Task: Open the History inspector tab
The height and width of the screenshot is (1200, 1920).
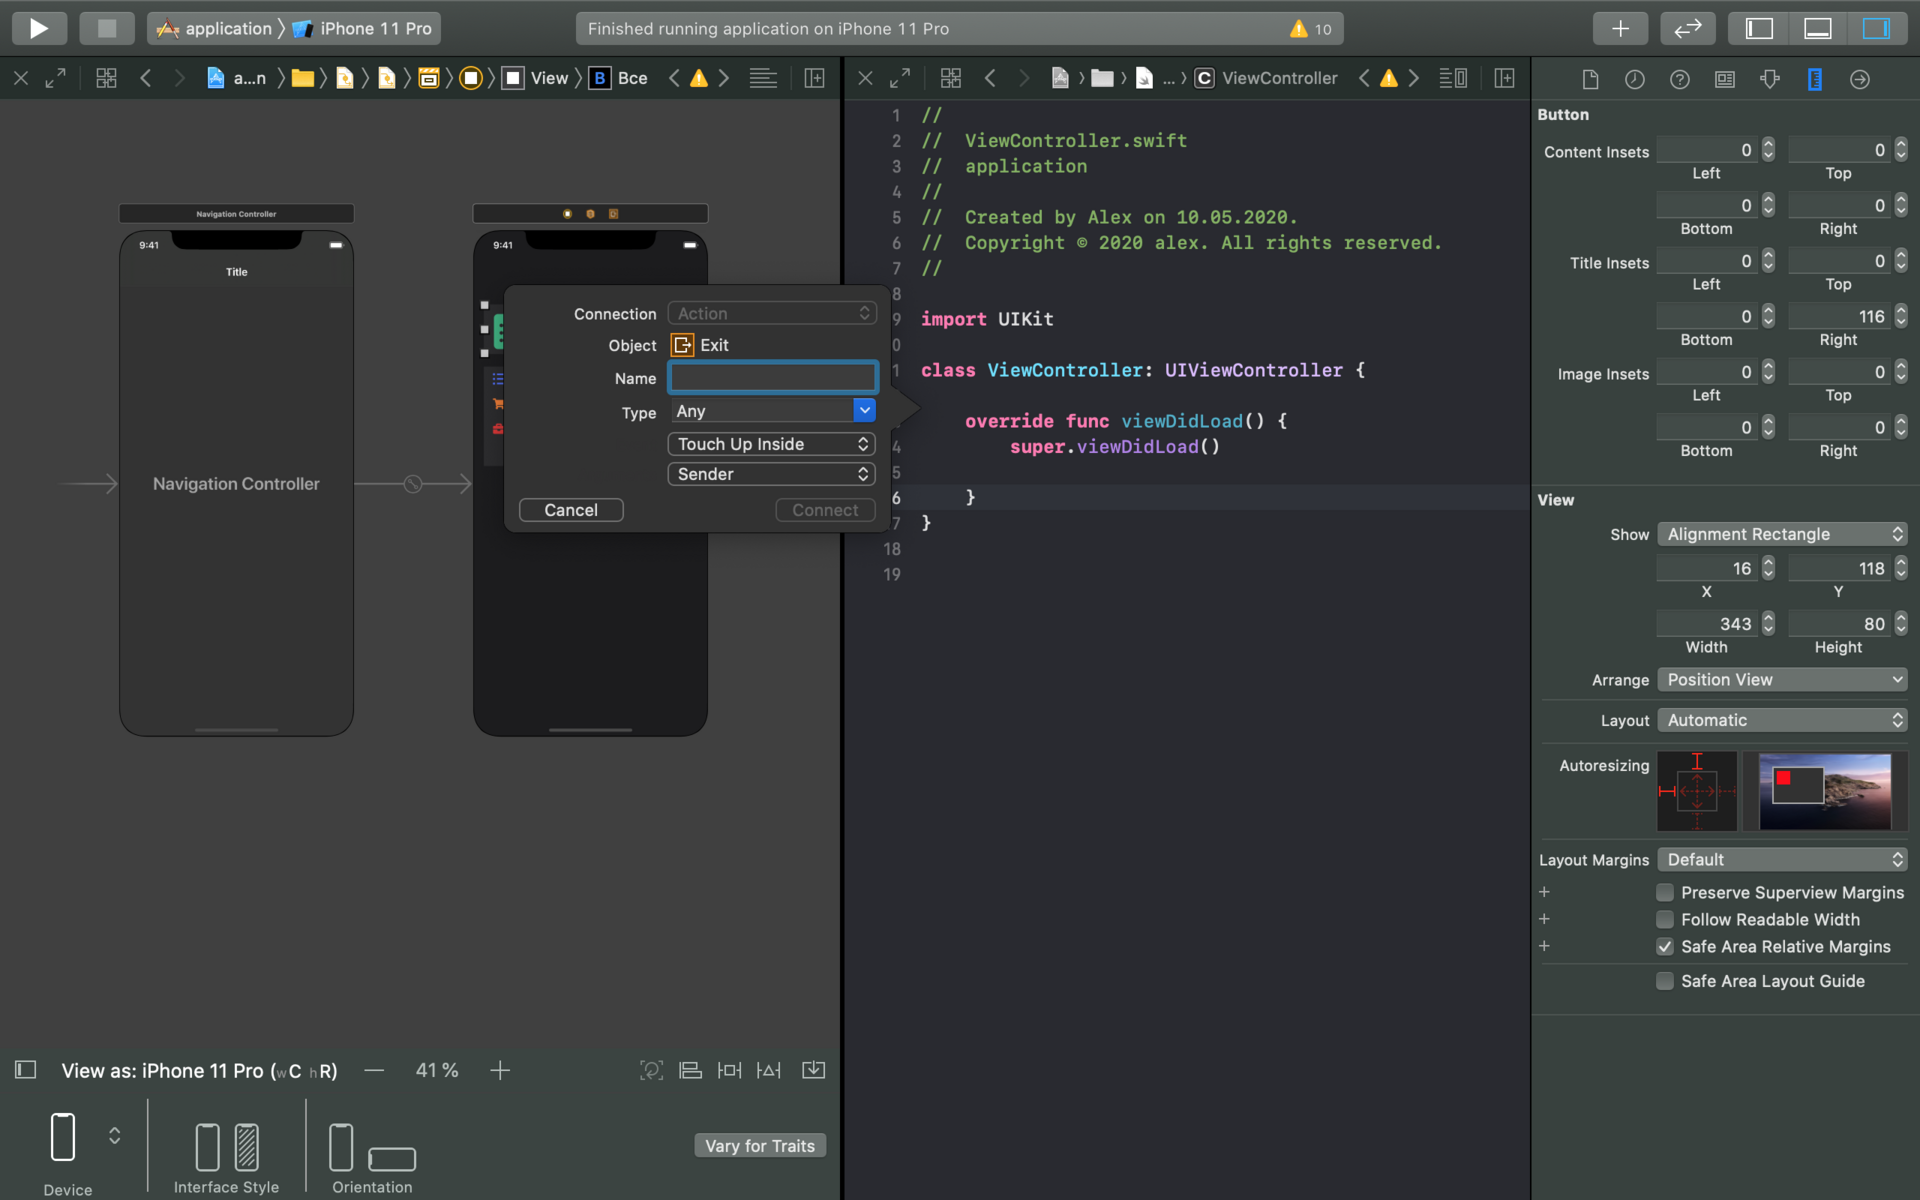Action: pos(1635,79)
